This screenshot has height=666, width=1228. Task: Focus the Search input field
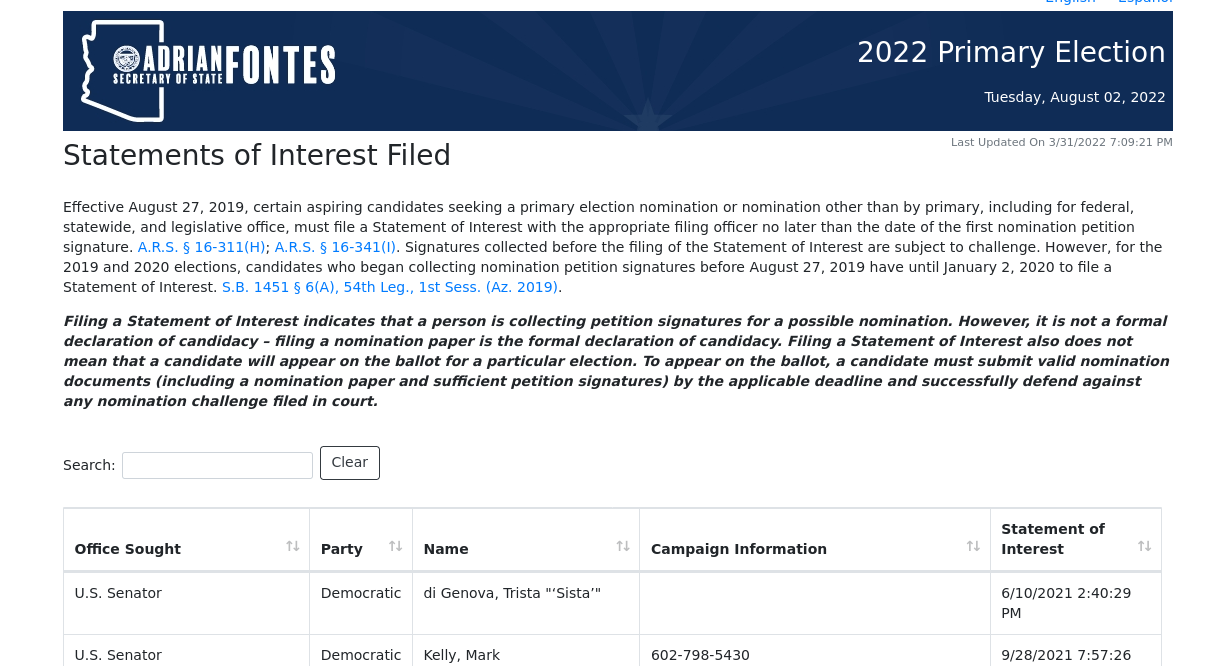point(217,465)
